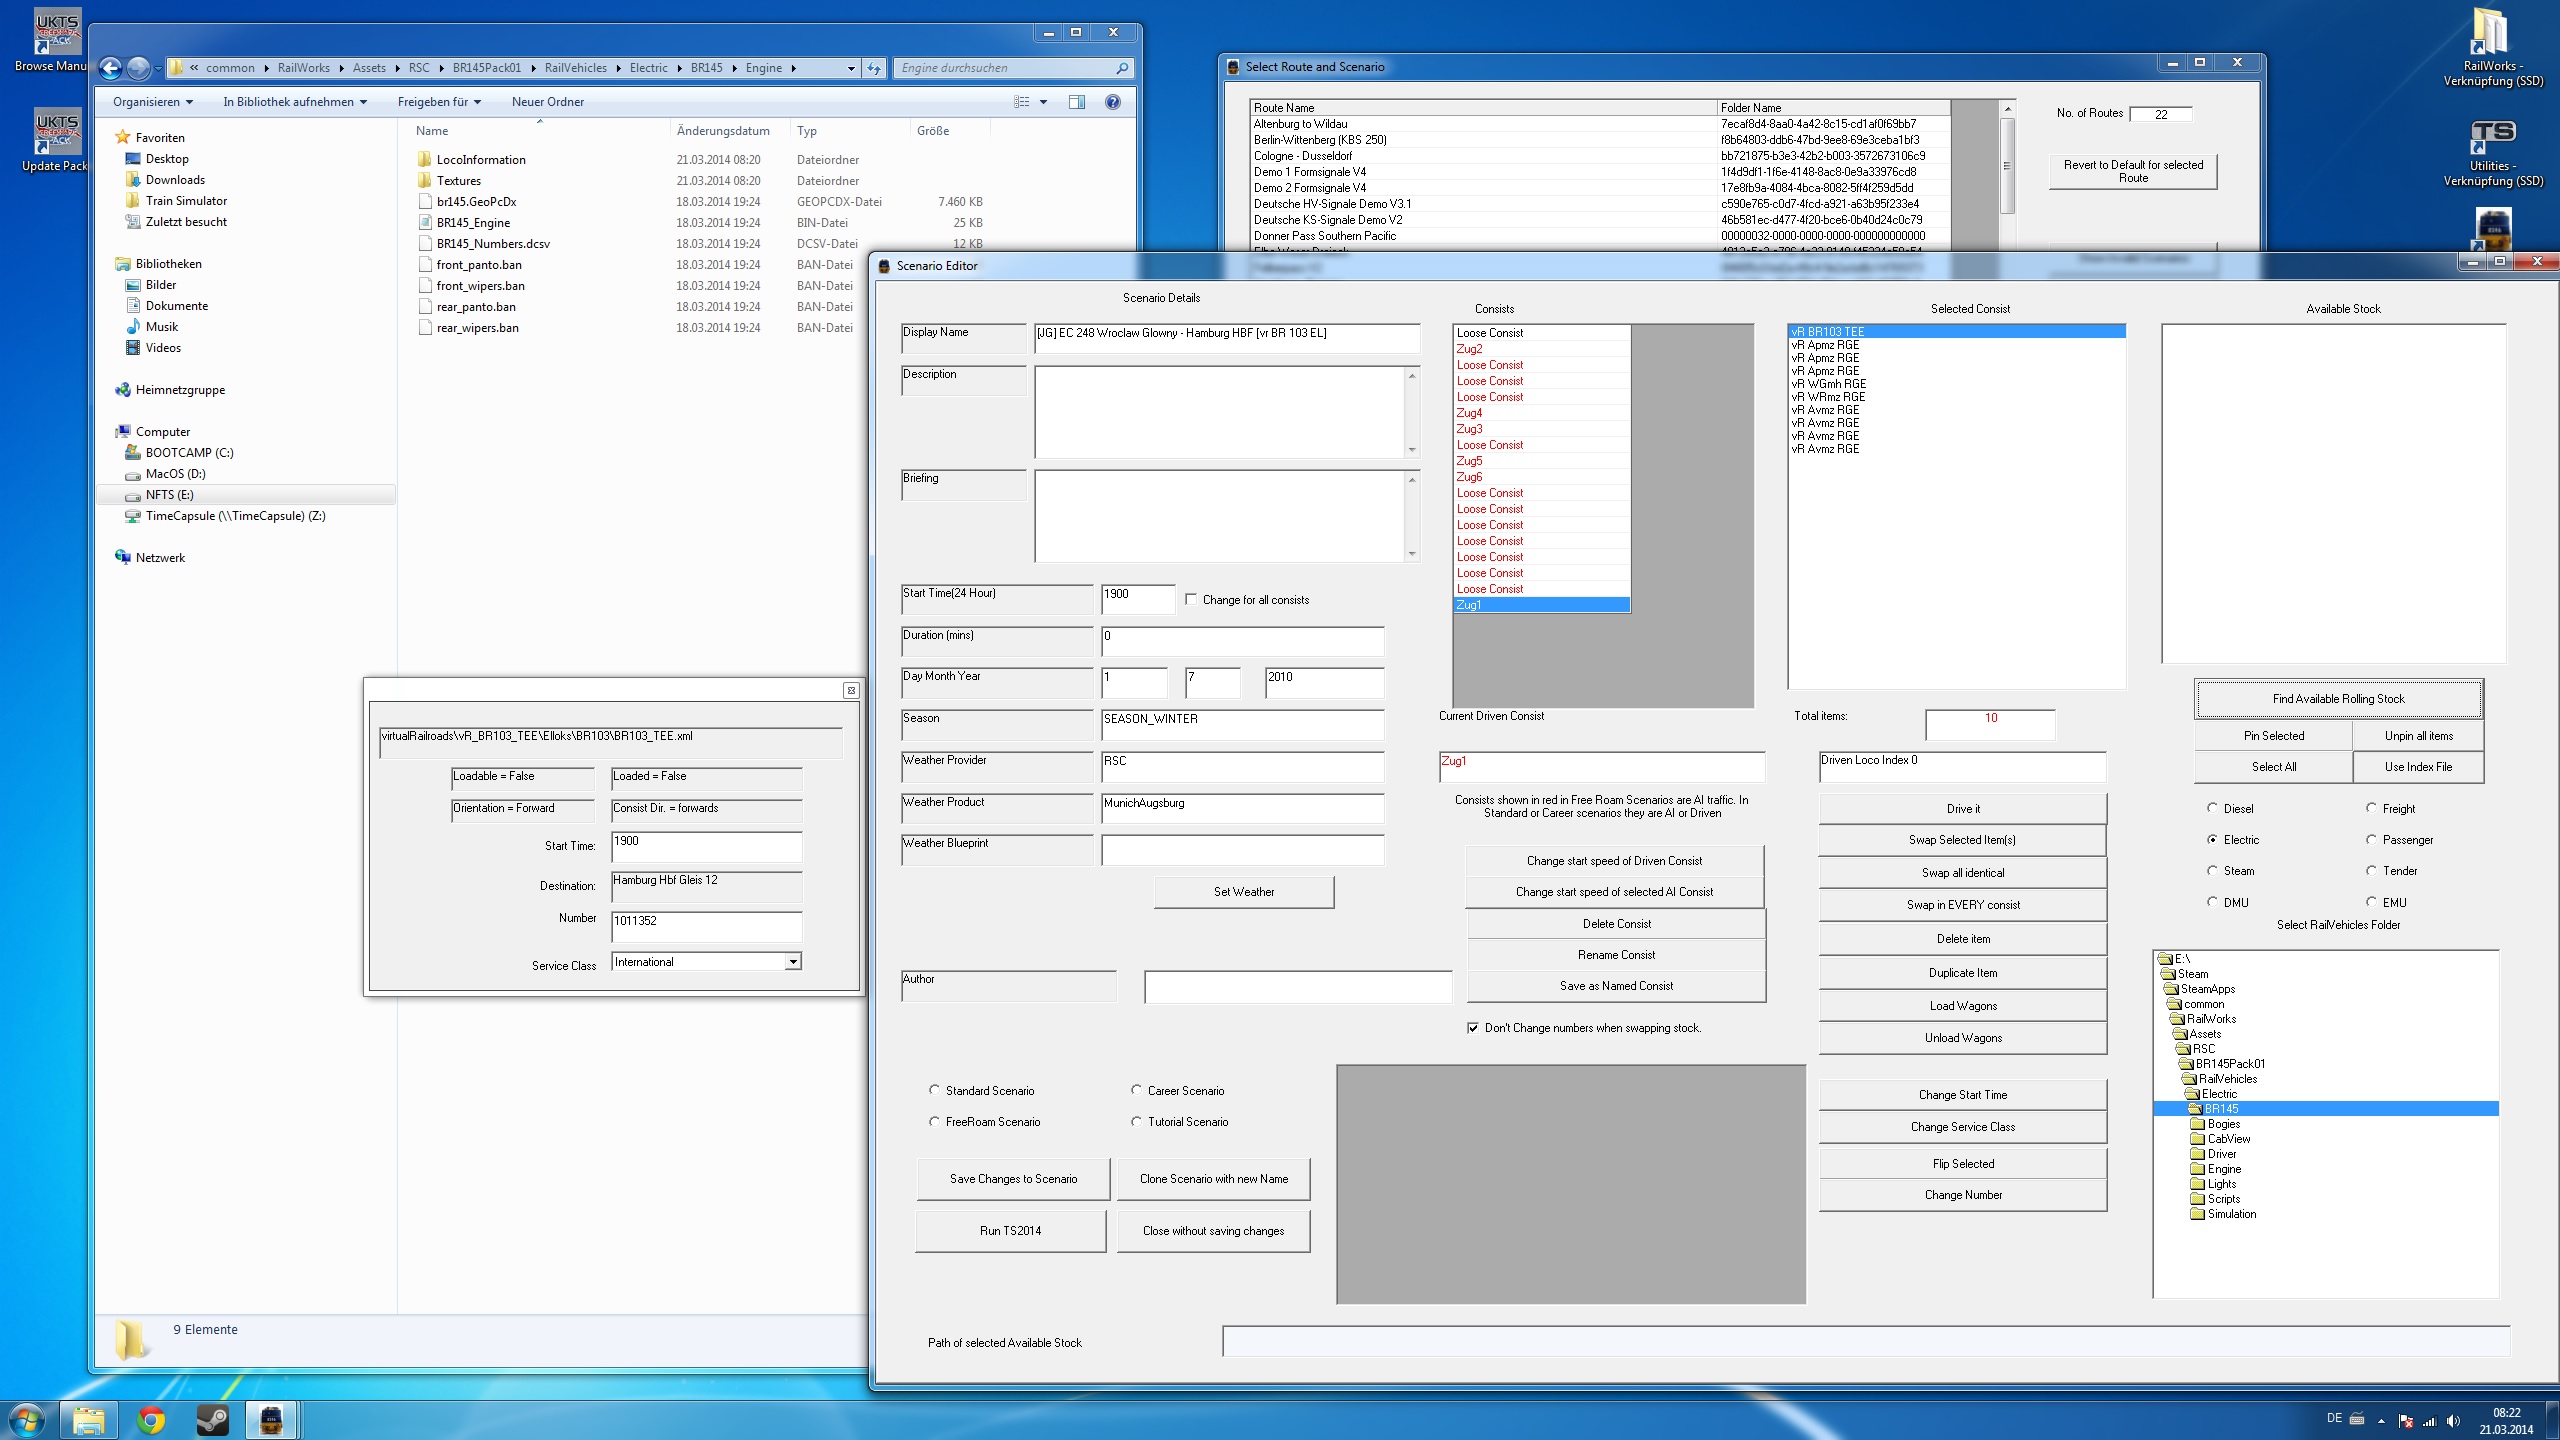Close the small consist details popup
The image size is (2560, 1440).
(851, 690)
